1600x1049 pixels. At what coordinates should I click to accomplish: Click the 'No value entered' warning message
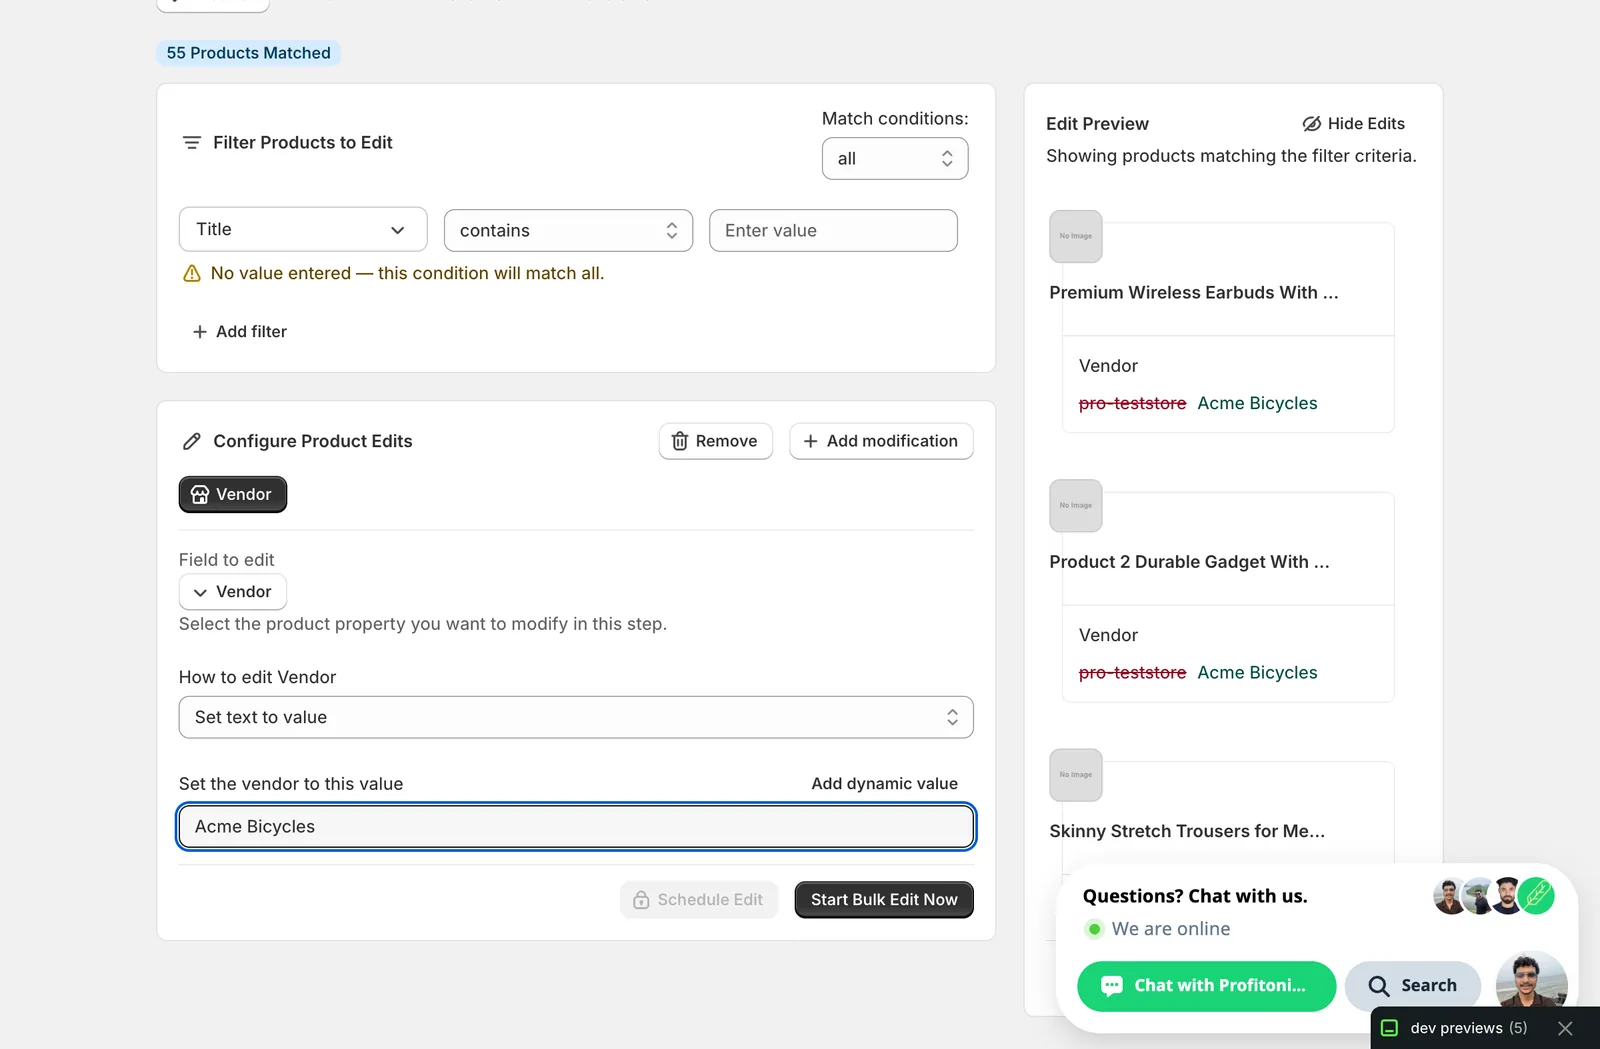point(407,273)
